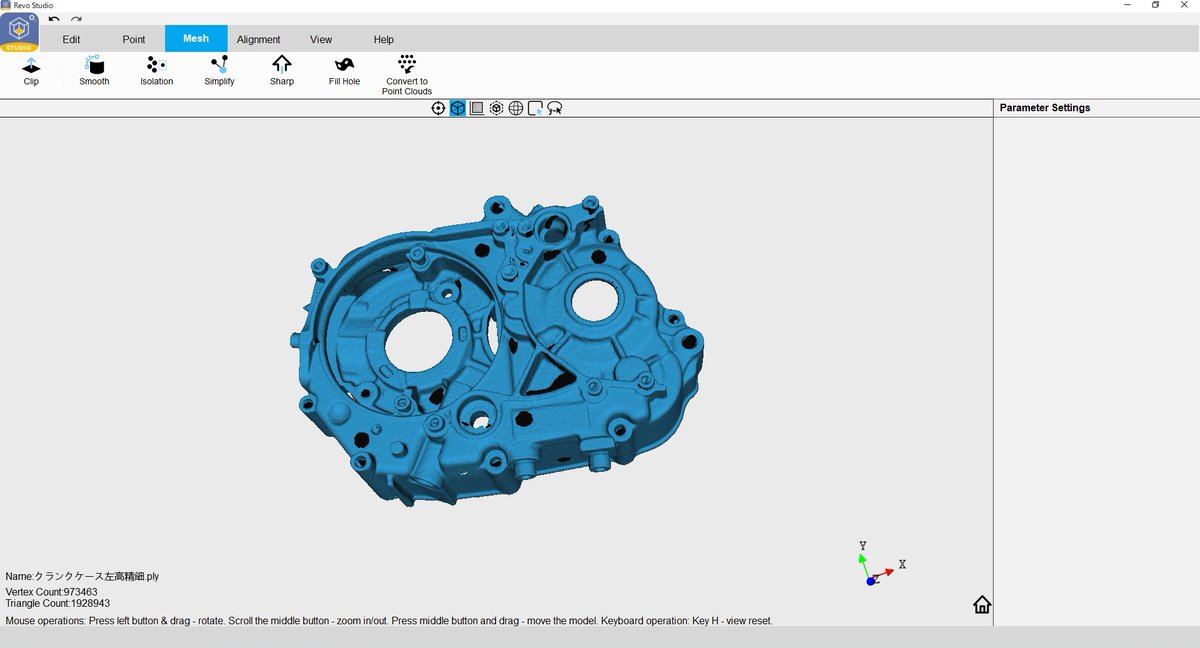Minimize the Revo Studio window
This screenshot has height=648, width=1200.
point(1126,5)
